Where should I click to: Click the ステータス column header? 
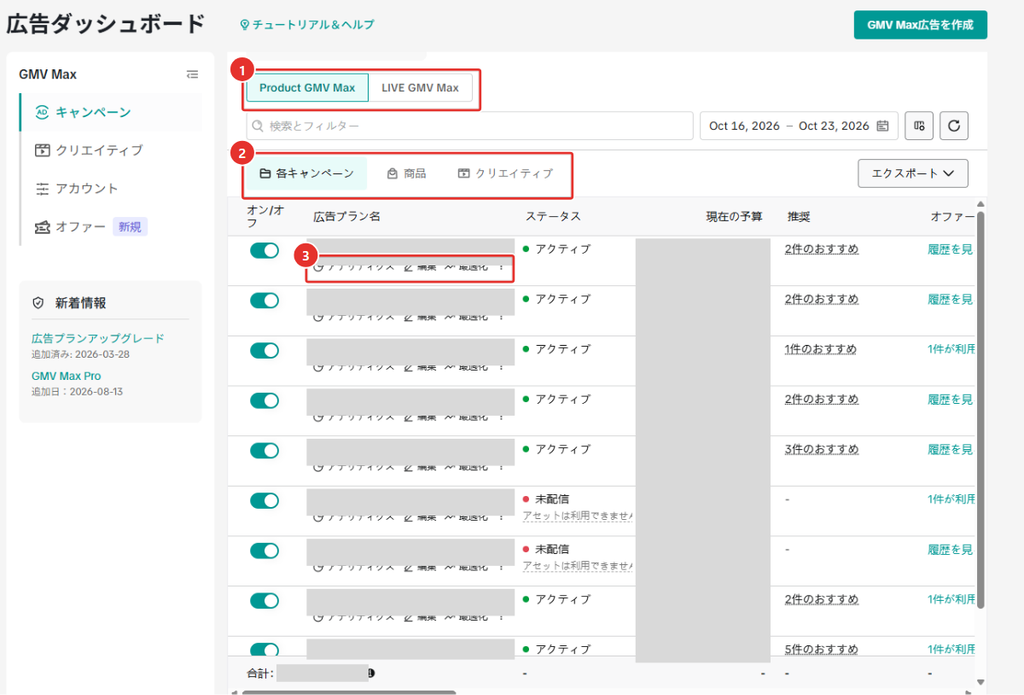tap(552, 216)
